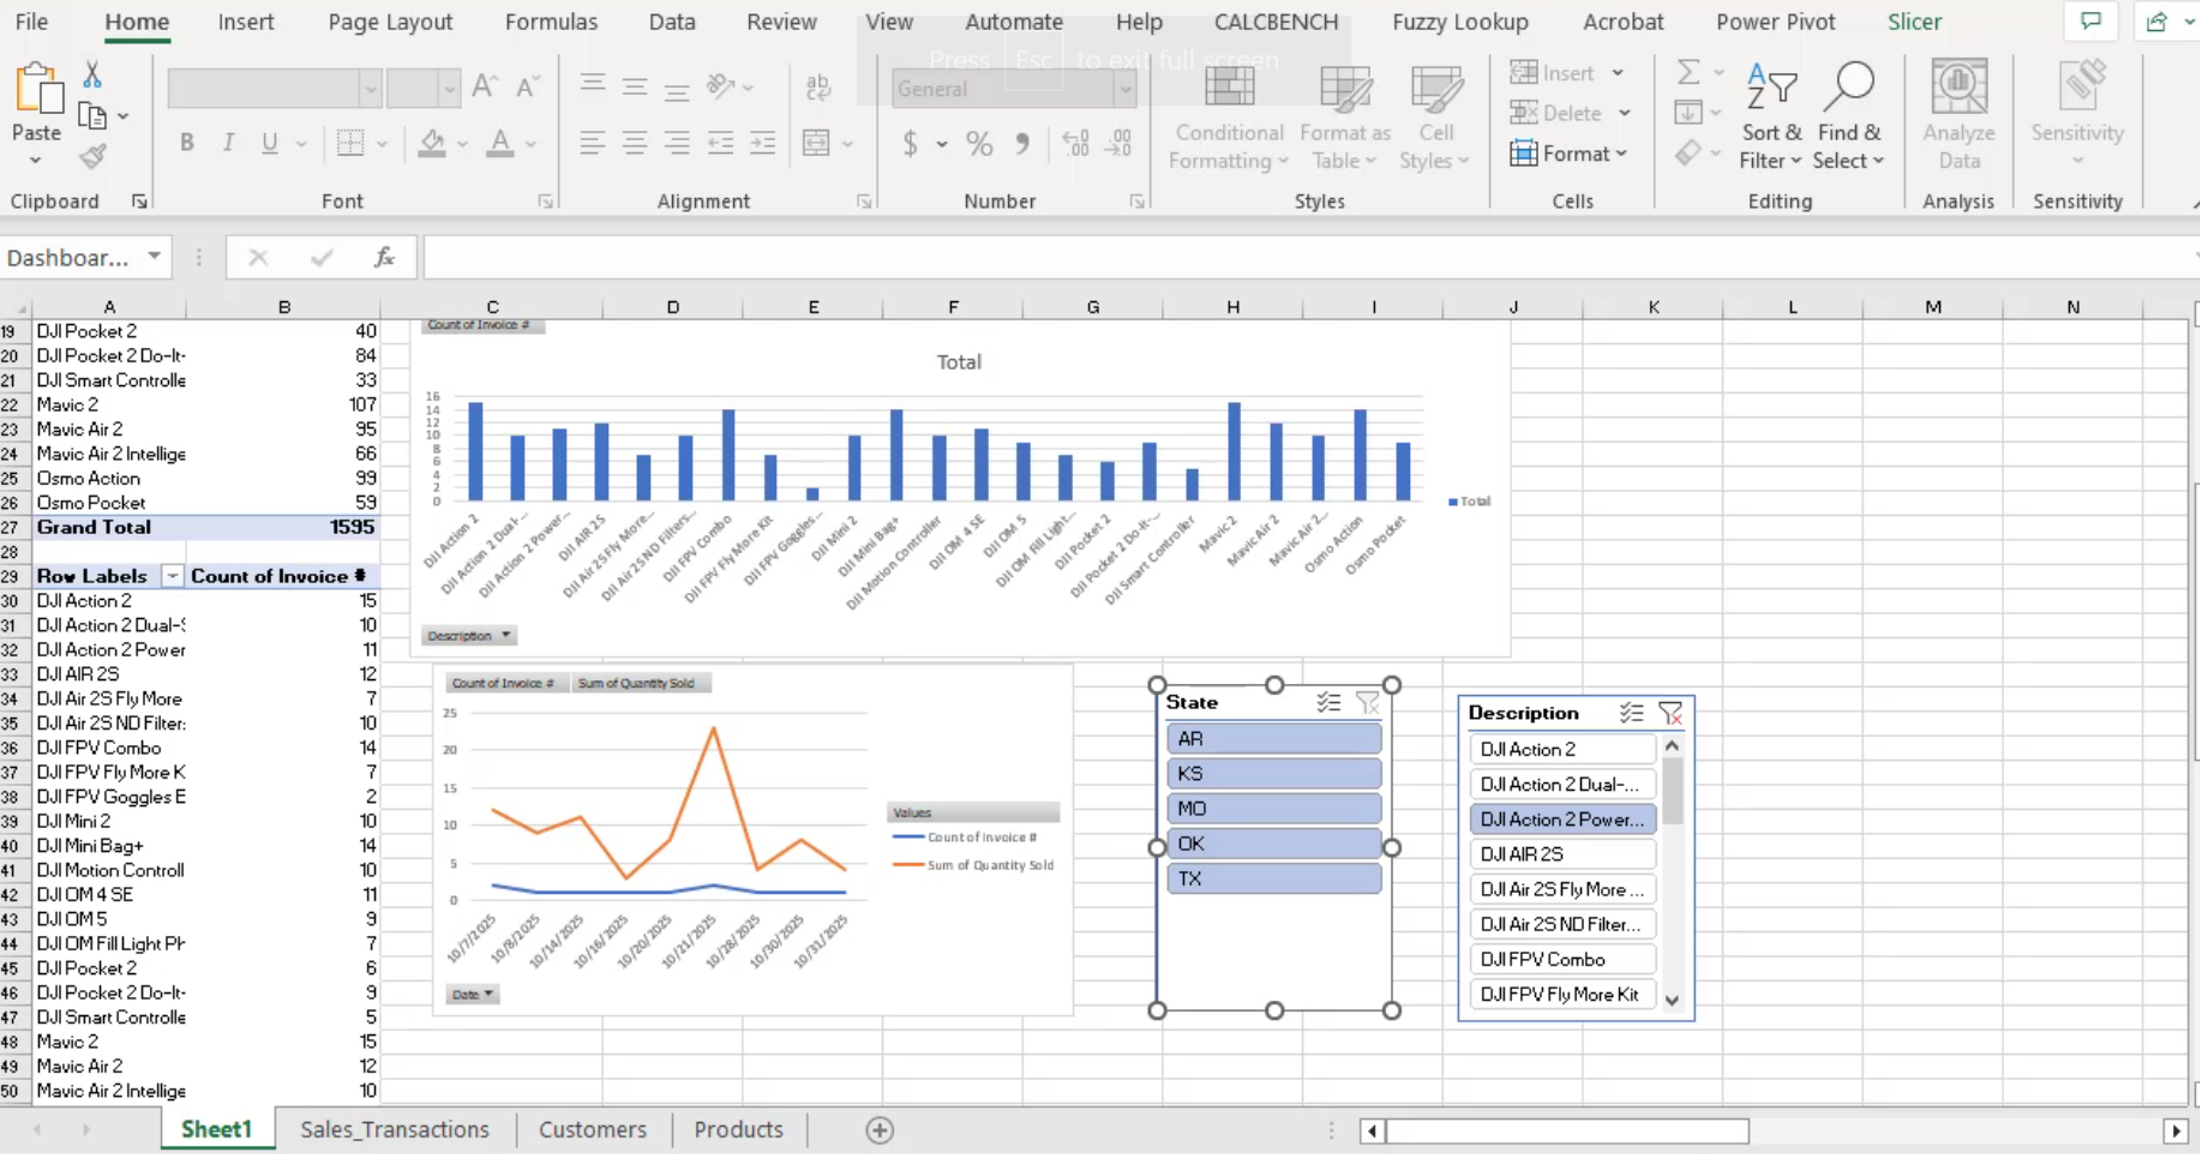Select the Format Painter tool
The height and width of the screenshot is (1154, 2200).
click(93, 156)
